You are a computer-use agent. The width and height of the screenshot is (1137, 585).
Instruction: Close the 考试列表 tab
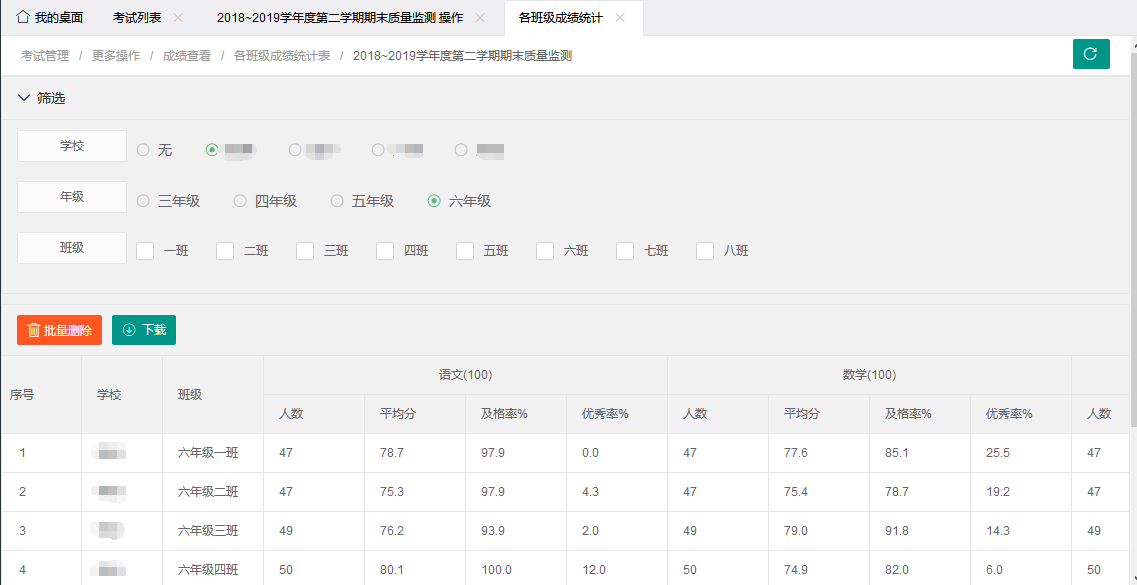click(x=177, y=17)
